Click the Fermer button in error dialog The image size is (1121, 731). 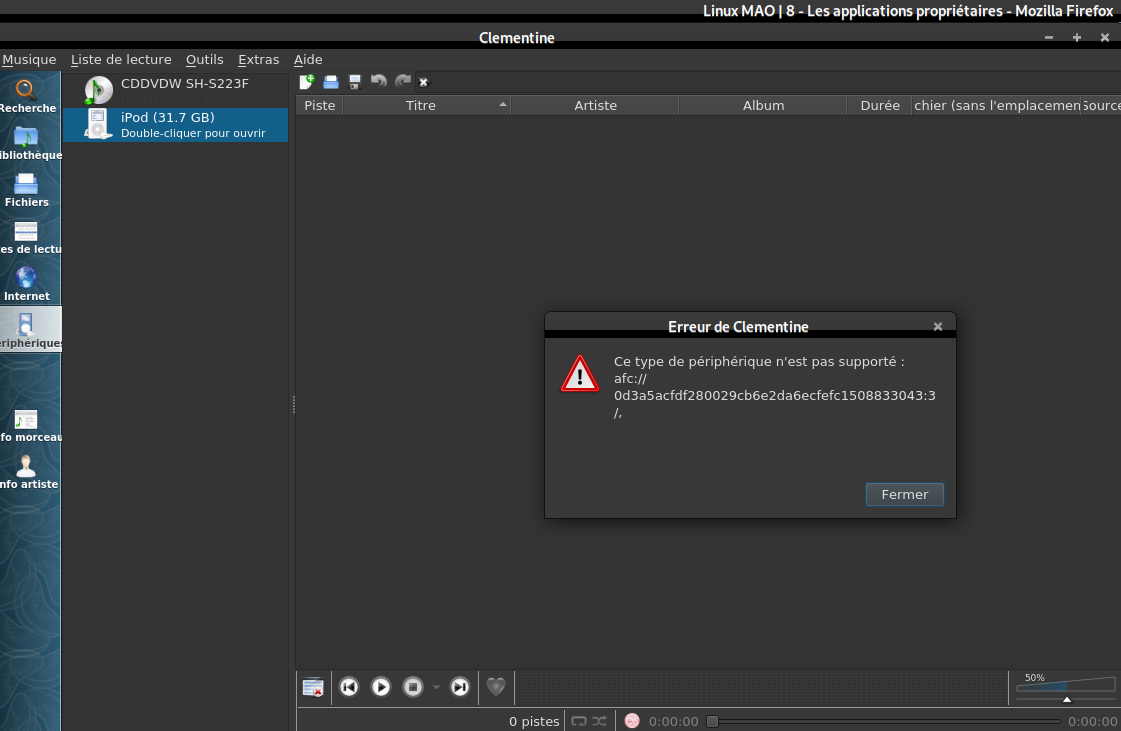[x=904, y=494]
